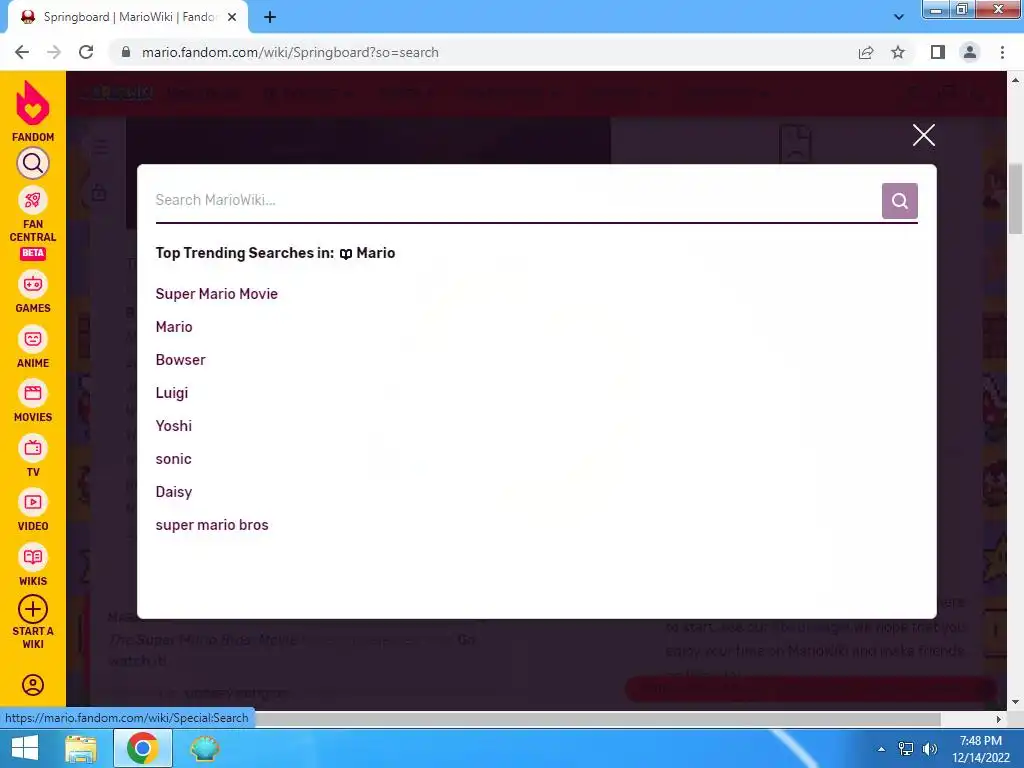The height and width of the screenshot is (768, 1024).
Task: Open the Games controller icon
Action: pos(33,284)
